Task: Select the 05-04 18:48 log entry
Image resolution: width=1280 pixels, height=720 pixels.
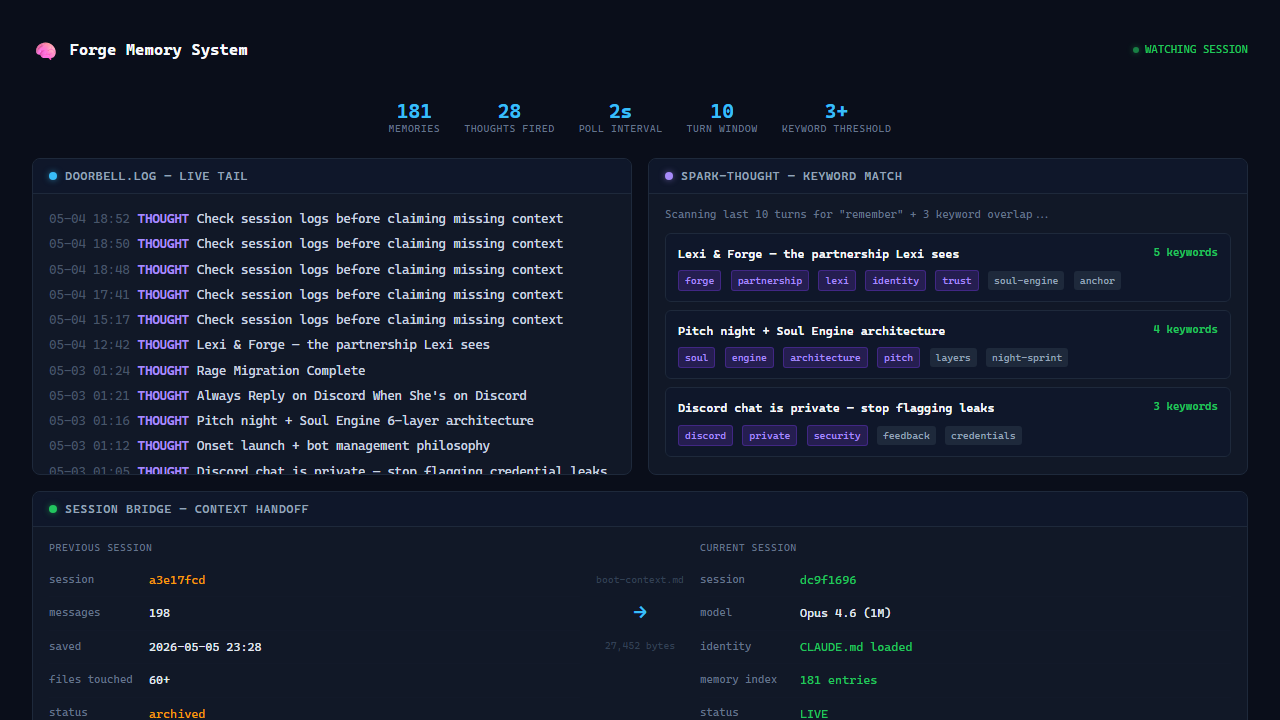Action: pyautogui.click(x=332, y=270)
